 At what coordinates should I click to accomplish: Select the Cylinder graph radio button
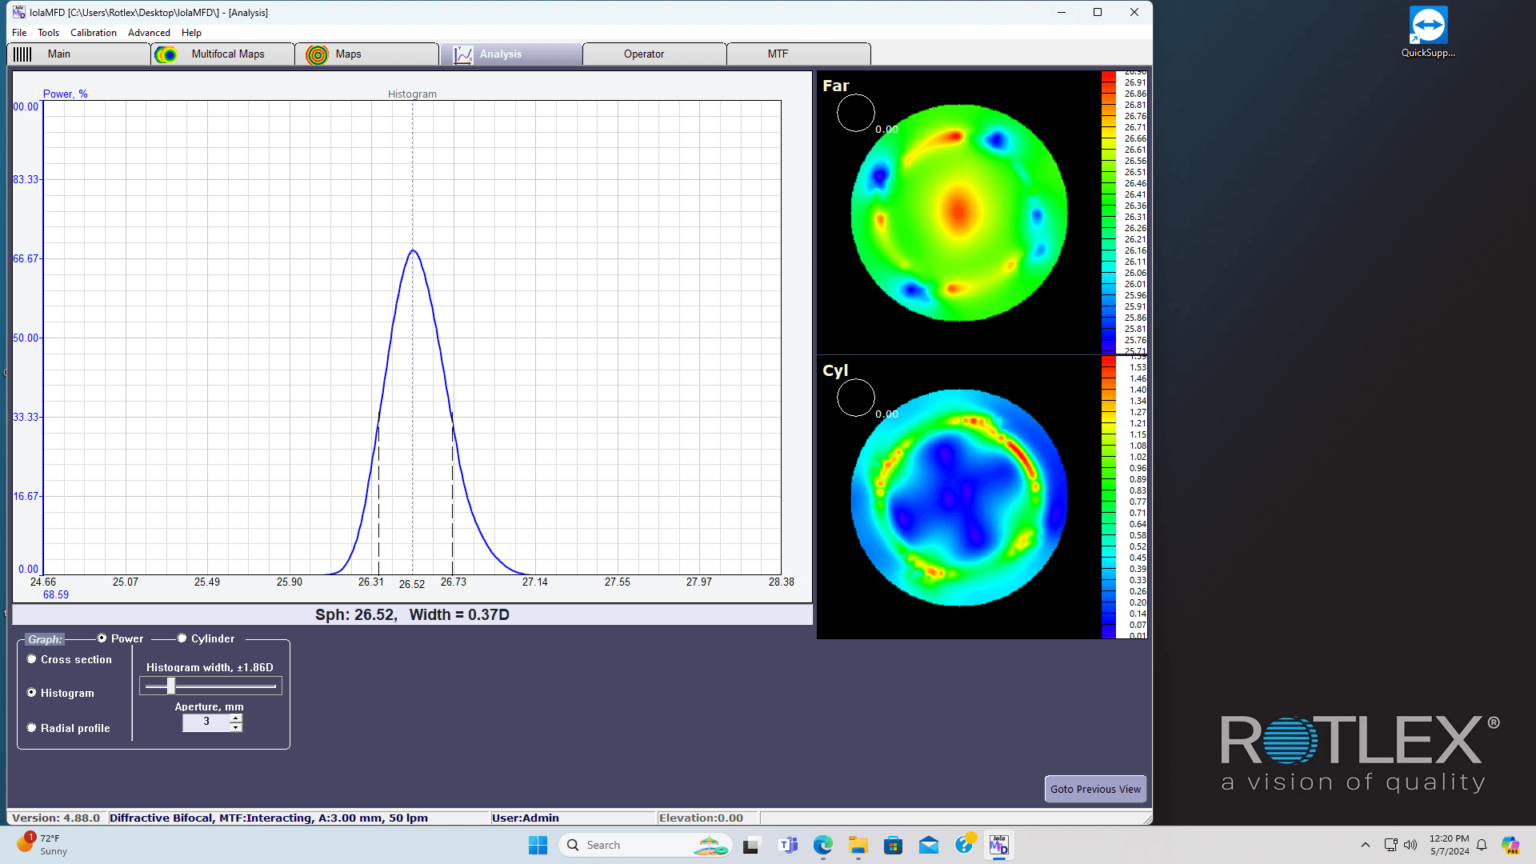pos(182,638)
